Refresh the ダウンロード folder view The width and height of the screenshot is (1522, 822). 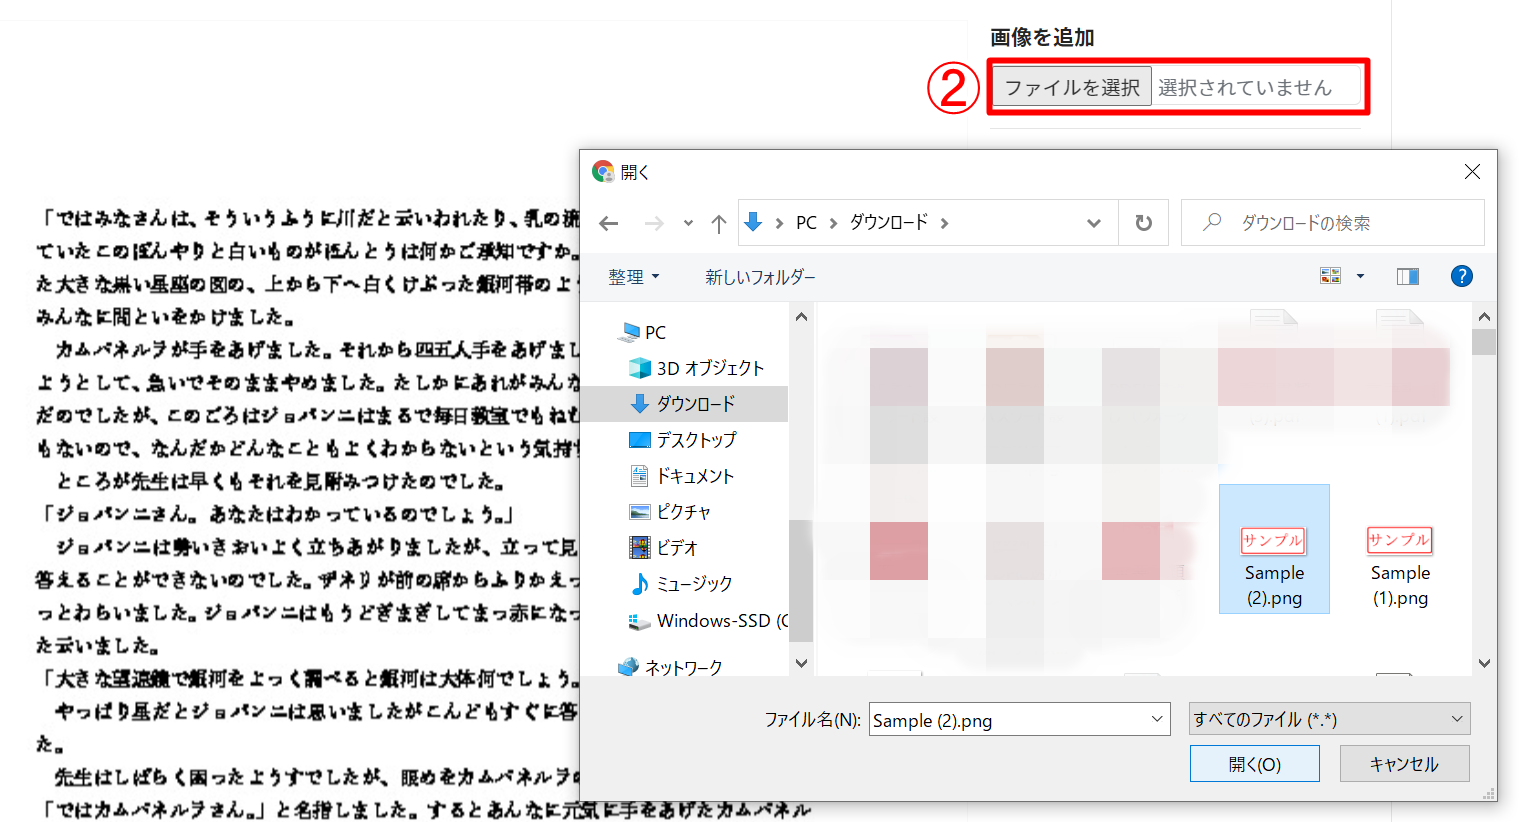pos(1143,222)
